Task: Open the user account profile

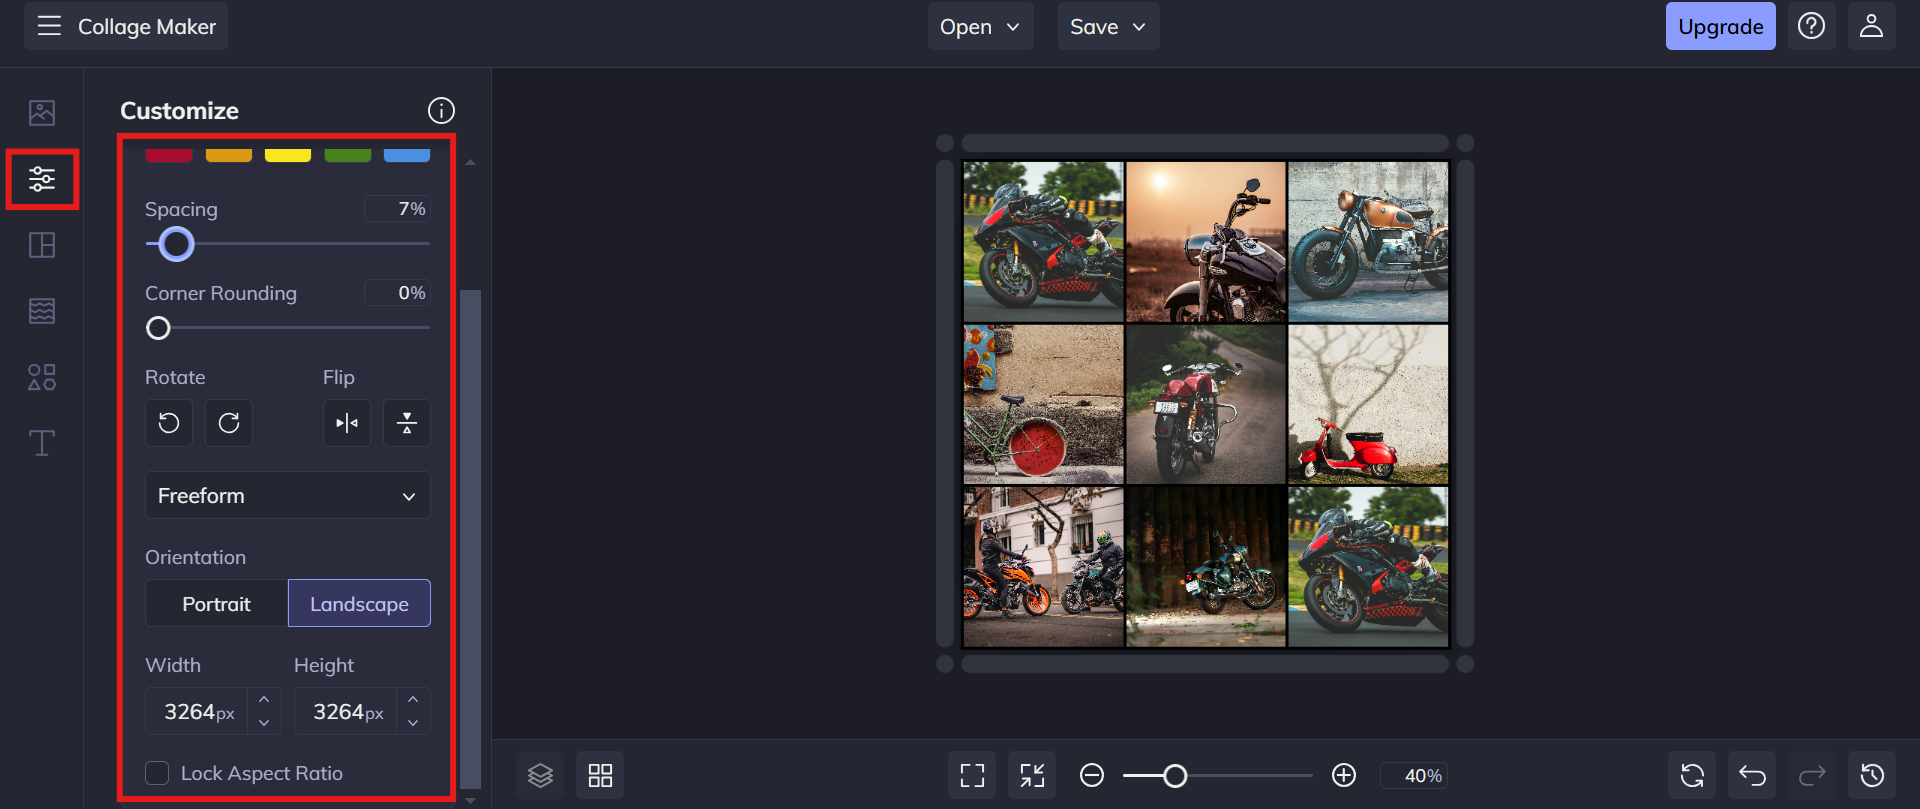Action: (x=1871, y=26)
